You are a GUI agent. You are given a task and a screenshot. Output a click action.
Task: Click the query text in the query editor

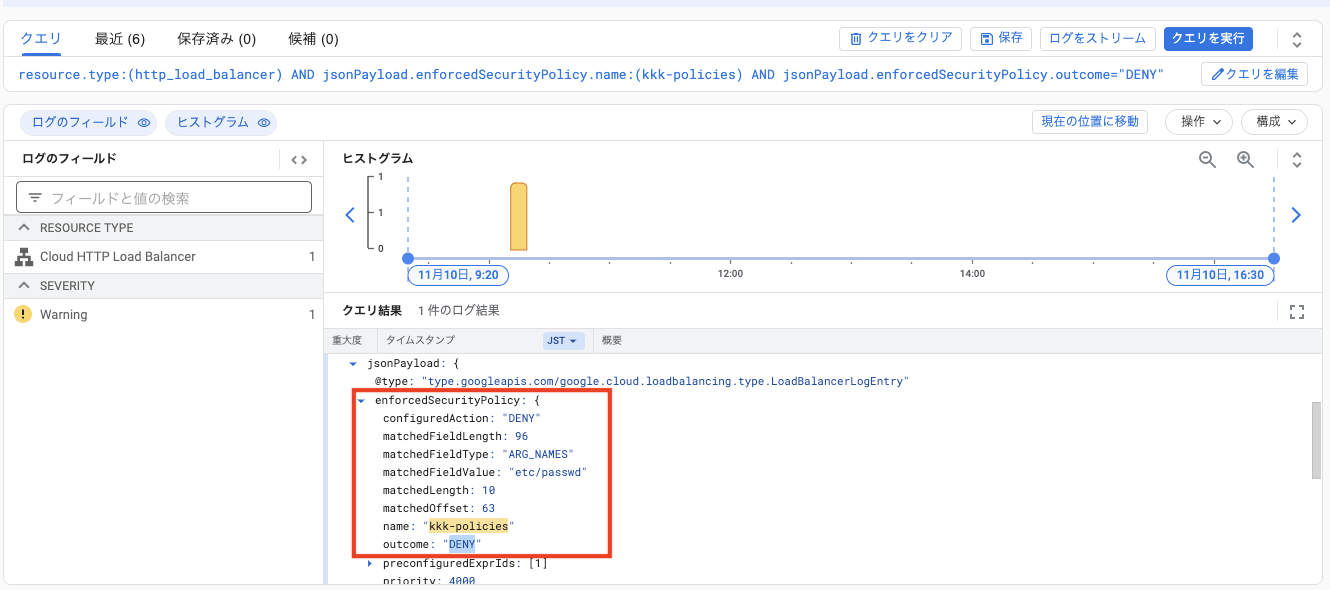tap(591, 75)
